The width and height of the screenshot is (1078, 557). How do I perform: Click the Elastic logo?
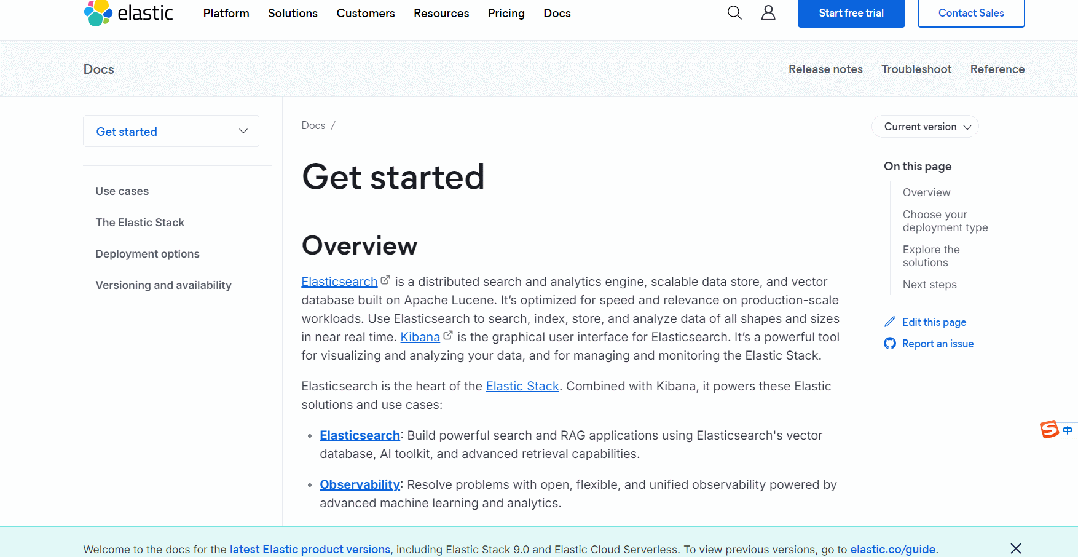[129, 13]
